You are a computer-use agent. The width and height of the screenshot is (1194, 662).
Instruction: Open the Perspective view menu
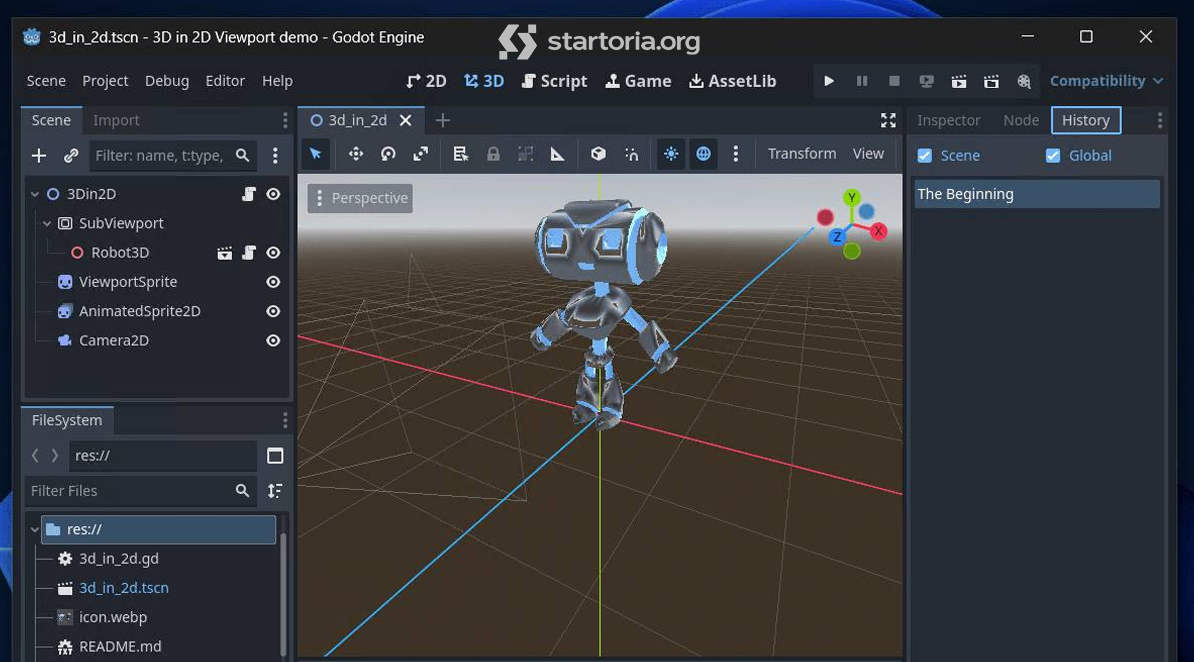coord(360,198)
